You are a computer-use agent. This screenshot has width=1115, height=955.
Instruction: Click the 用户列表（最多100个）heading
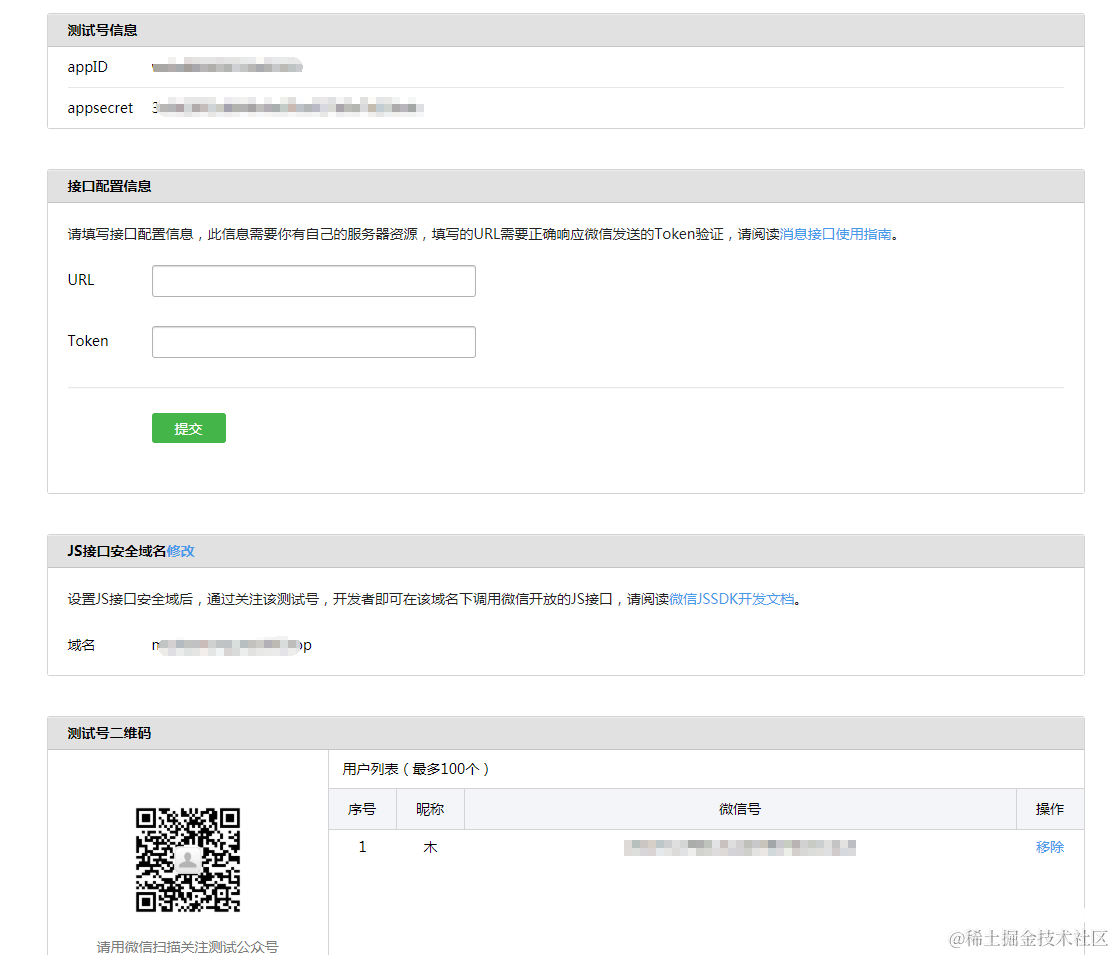coord(416,769)
